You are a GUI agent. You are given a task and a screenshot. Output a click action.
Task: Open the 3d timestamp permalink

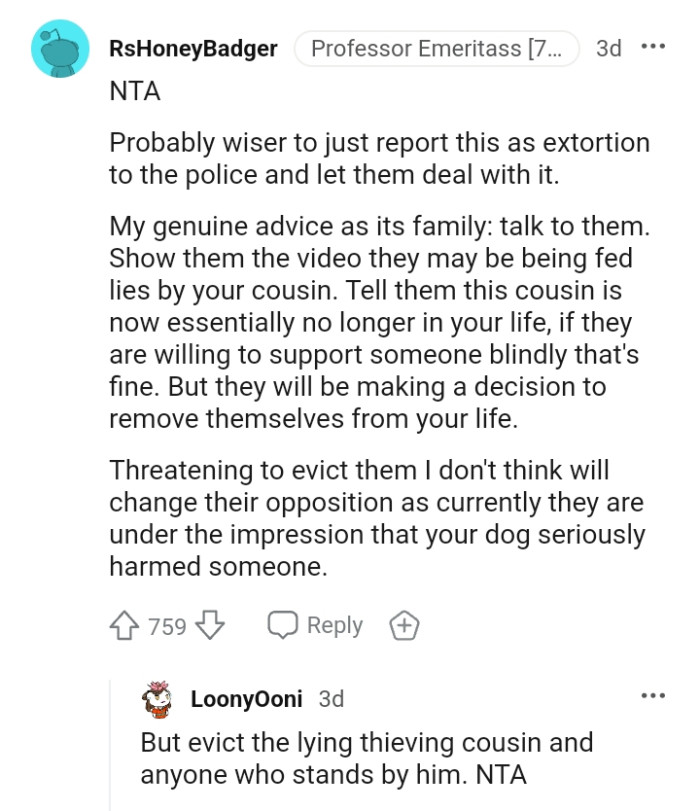coord(609,47)
